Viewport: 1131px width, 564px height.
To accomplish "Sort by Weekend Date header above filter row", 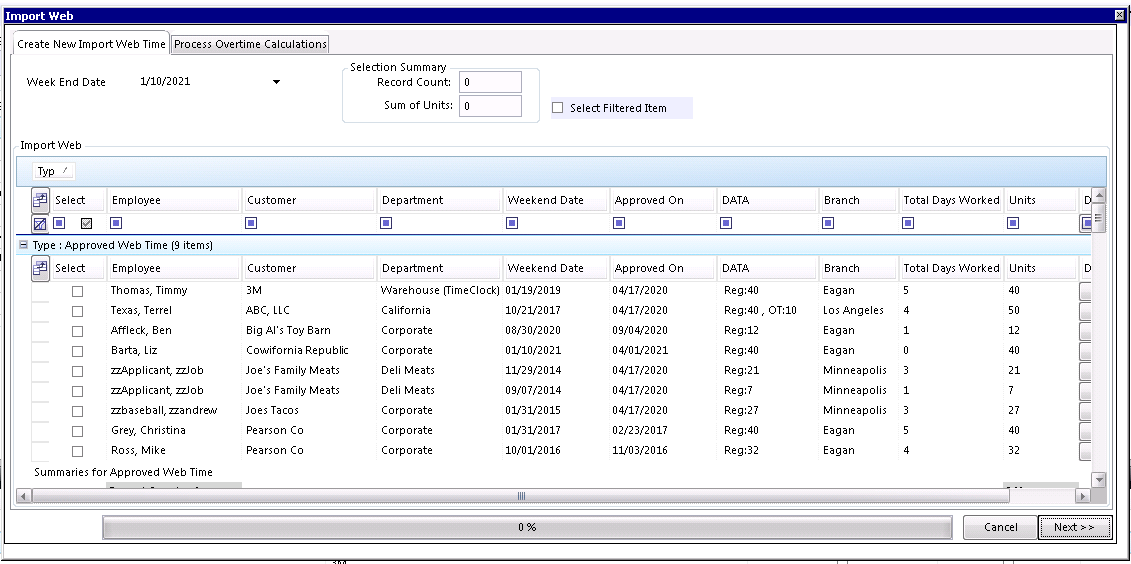I will click(x=557, y=200).
